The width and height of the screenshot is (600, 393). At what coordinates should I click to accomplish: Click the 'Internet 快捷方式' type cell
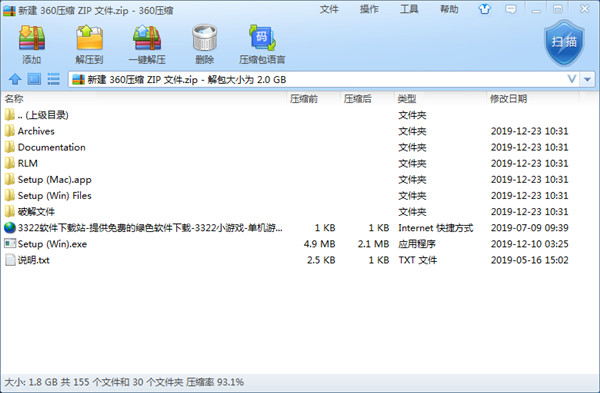pyautogui.click(x=436, y=228)
